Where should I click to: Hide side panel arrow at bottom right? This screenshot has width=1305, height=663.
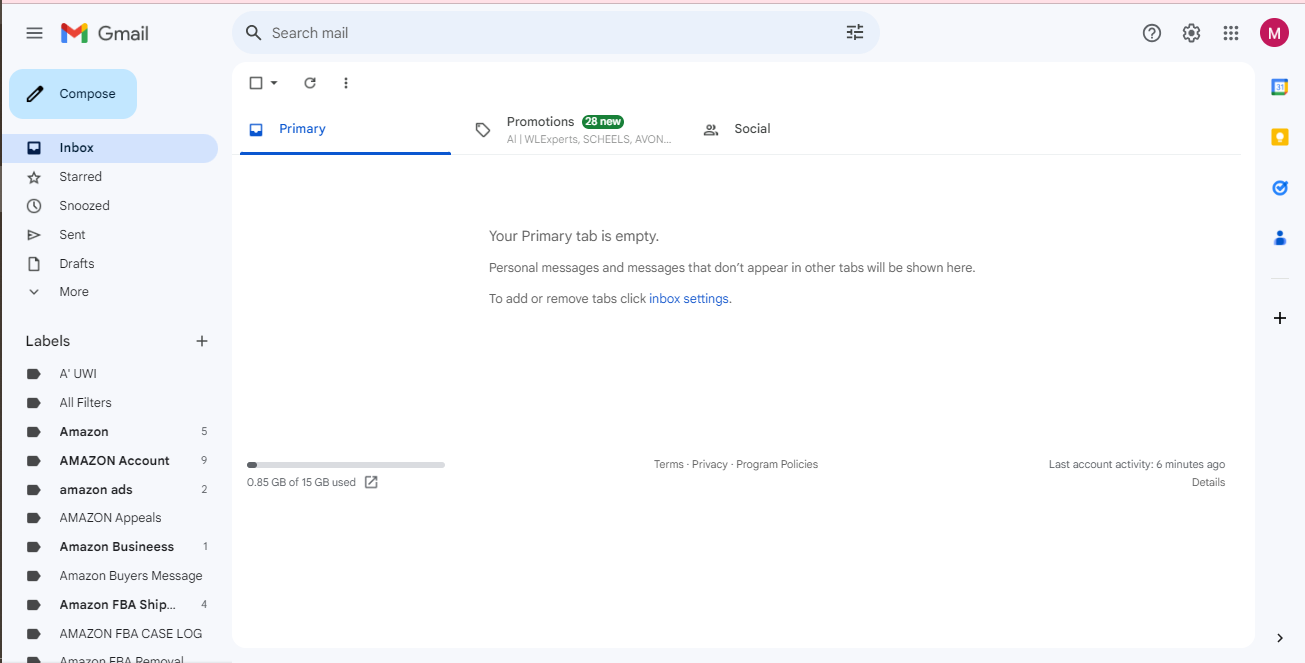click(x=1280, y=638)
